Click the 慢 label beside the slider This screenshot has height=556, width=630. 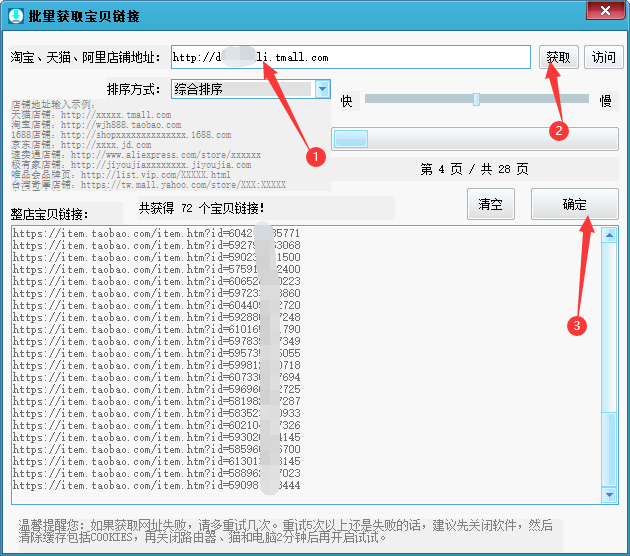point(605,100)
